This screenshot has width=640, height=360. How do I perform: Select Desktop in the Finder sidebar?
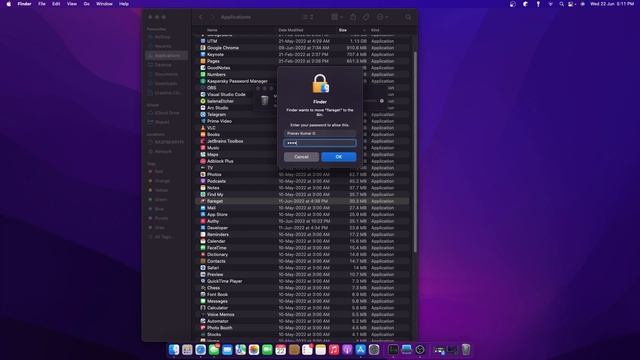click(x=167, y=65)
